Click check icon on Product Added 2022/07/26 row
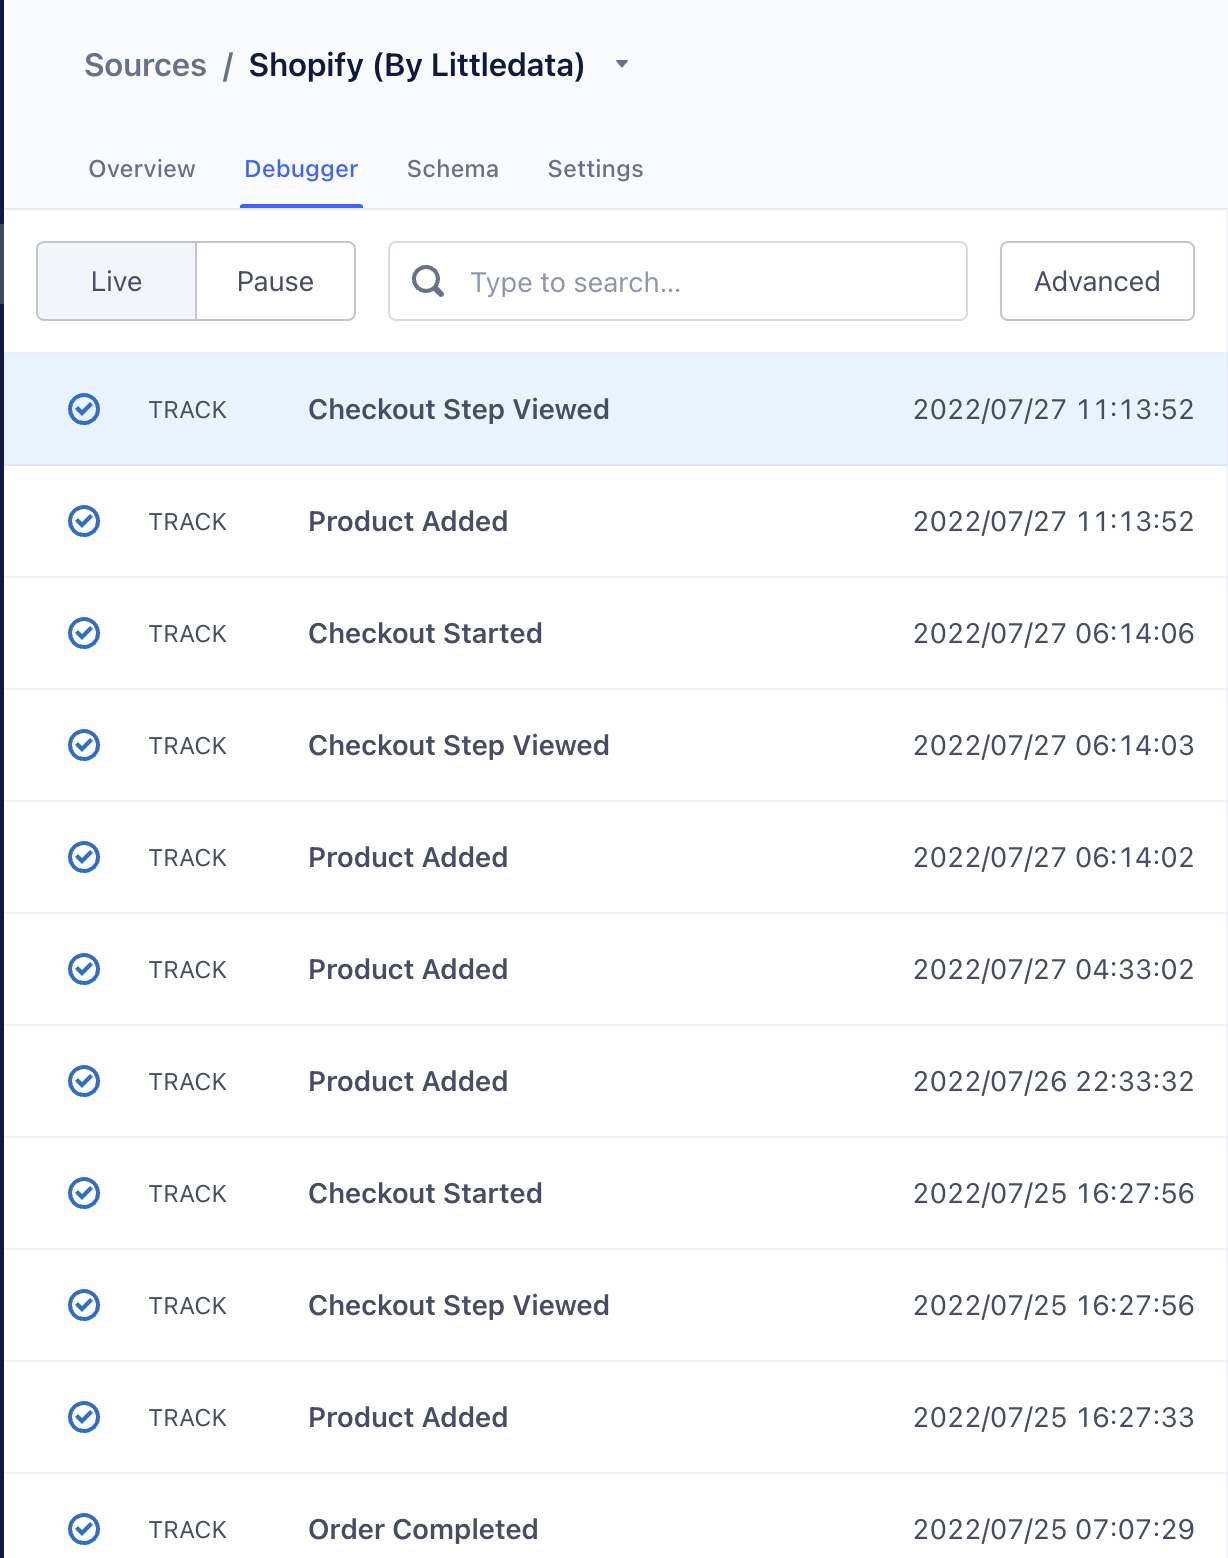This screenshot has height=1558, width=1228. click(x=84, y=1081)
